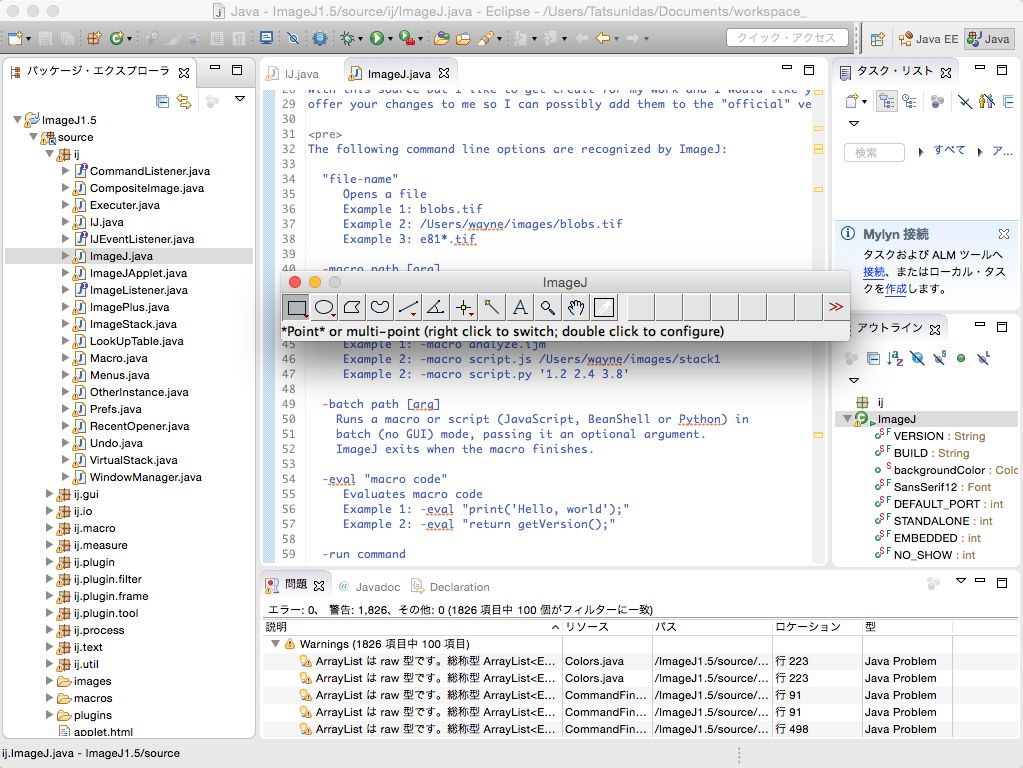
Task: Select the Oval selection tool in ImageJ
Action: point(325,307)
